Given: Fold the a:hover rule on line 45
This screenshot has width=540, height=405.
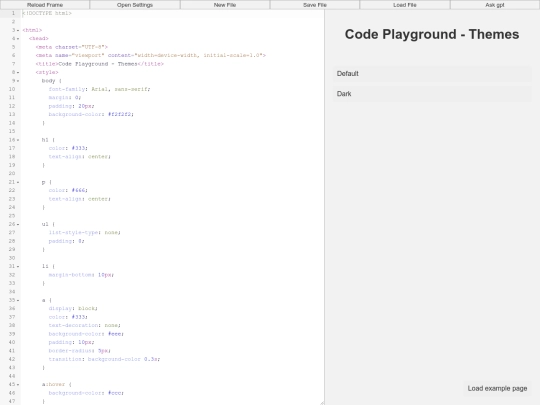Looking at the screenshot, I should pos(18,384).
